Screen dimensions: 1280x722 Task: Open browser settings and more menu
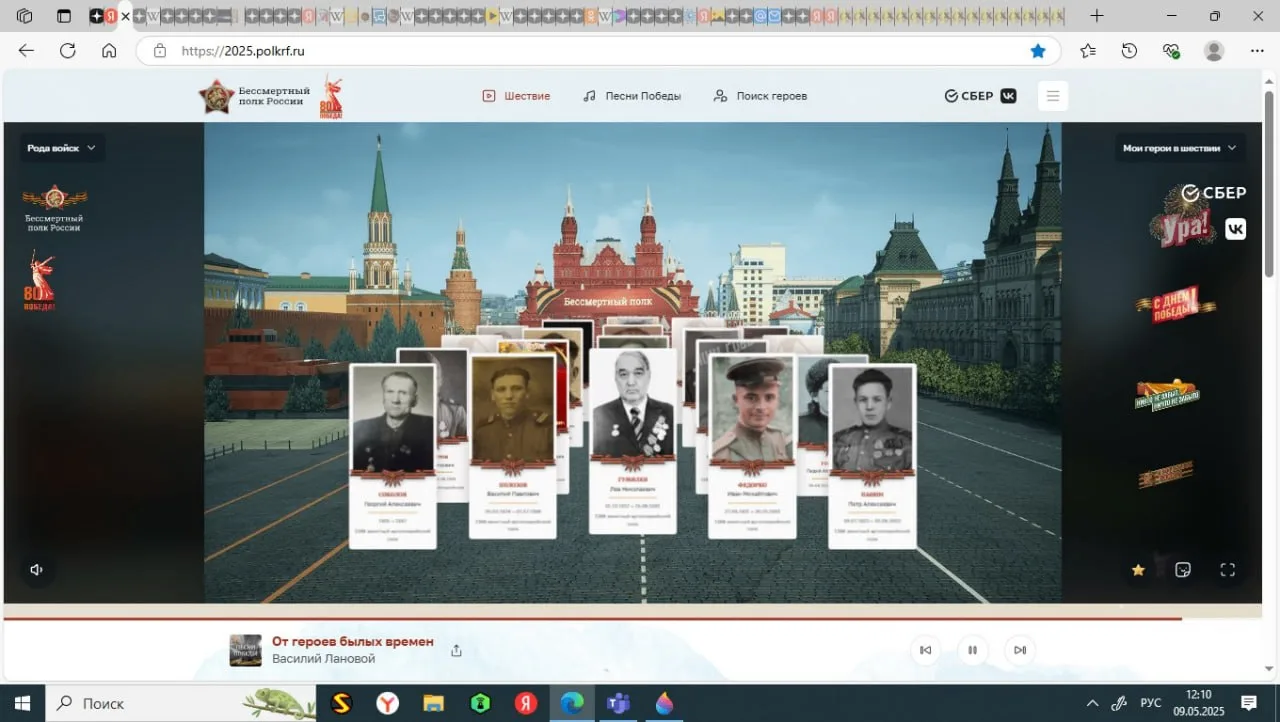pos(1257,51)
